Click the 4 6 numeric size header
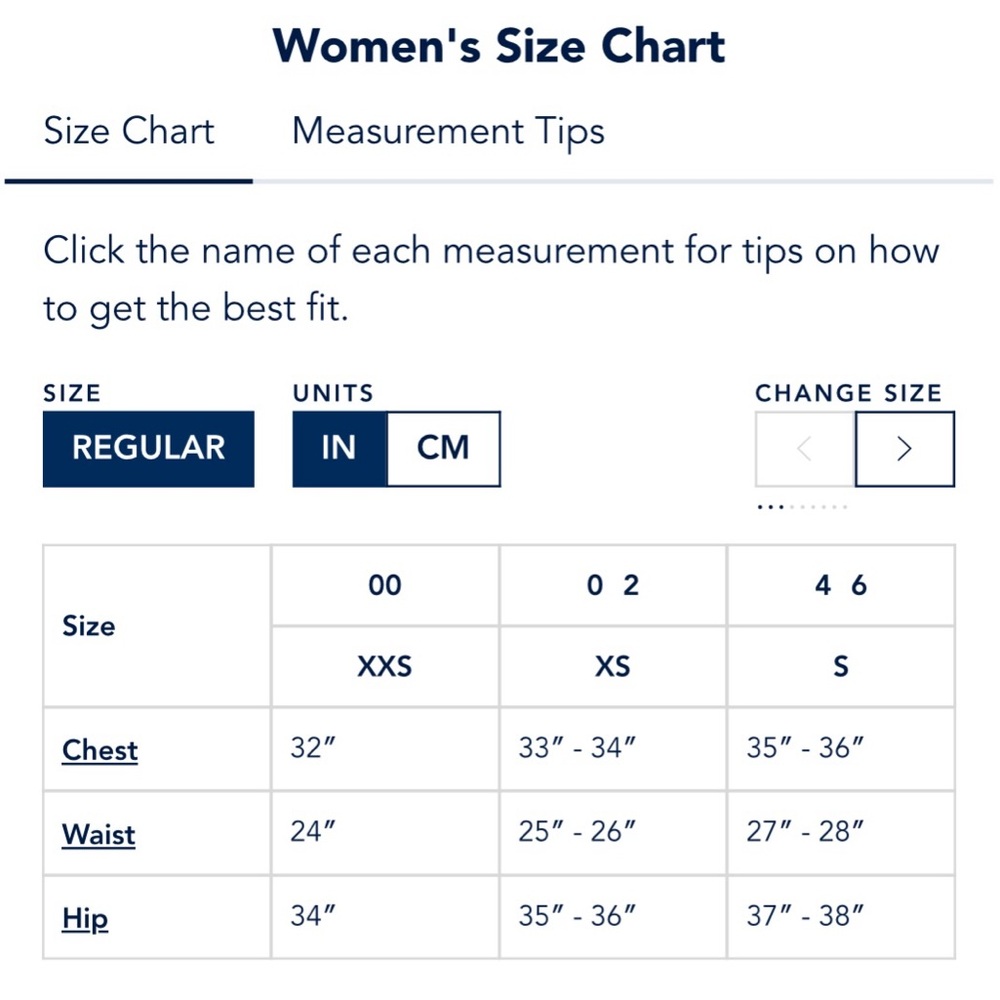1000x1000 pixels. pyautogui.click(x=840, y=586)
